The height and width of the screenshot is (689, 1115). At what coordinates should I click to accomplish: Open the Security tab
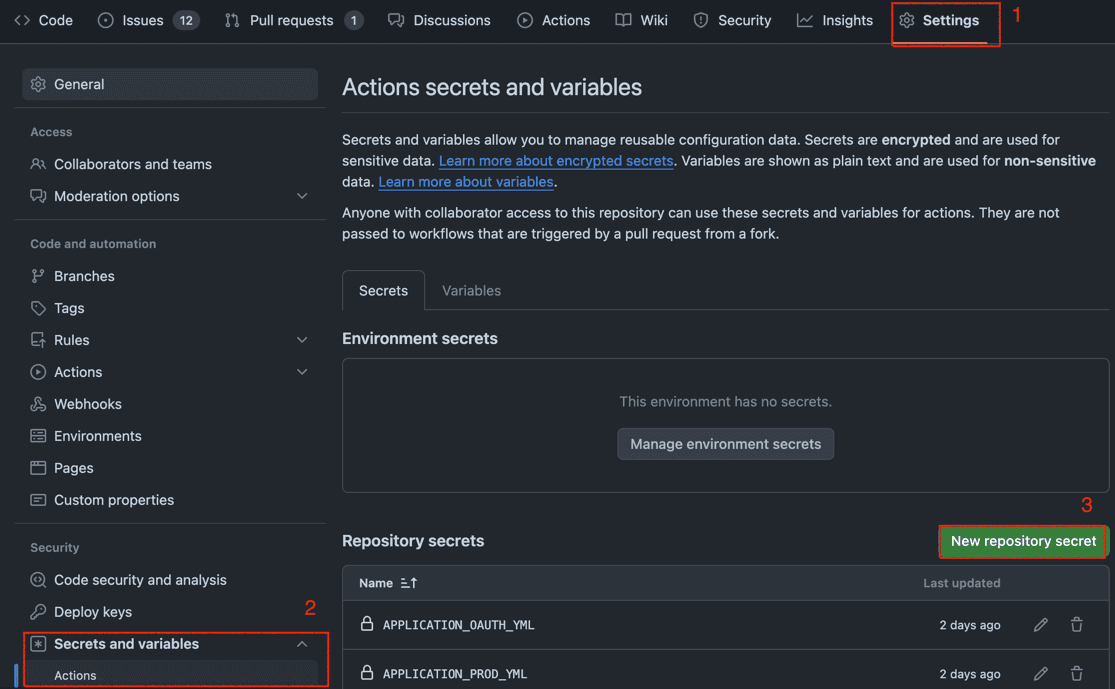(x=732, y=21)
